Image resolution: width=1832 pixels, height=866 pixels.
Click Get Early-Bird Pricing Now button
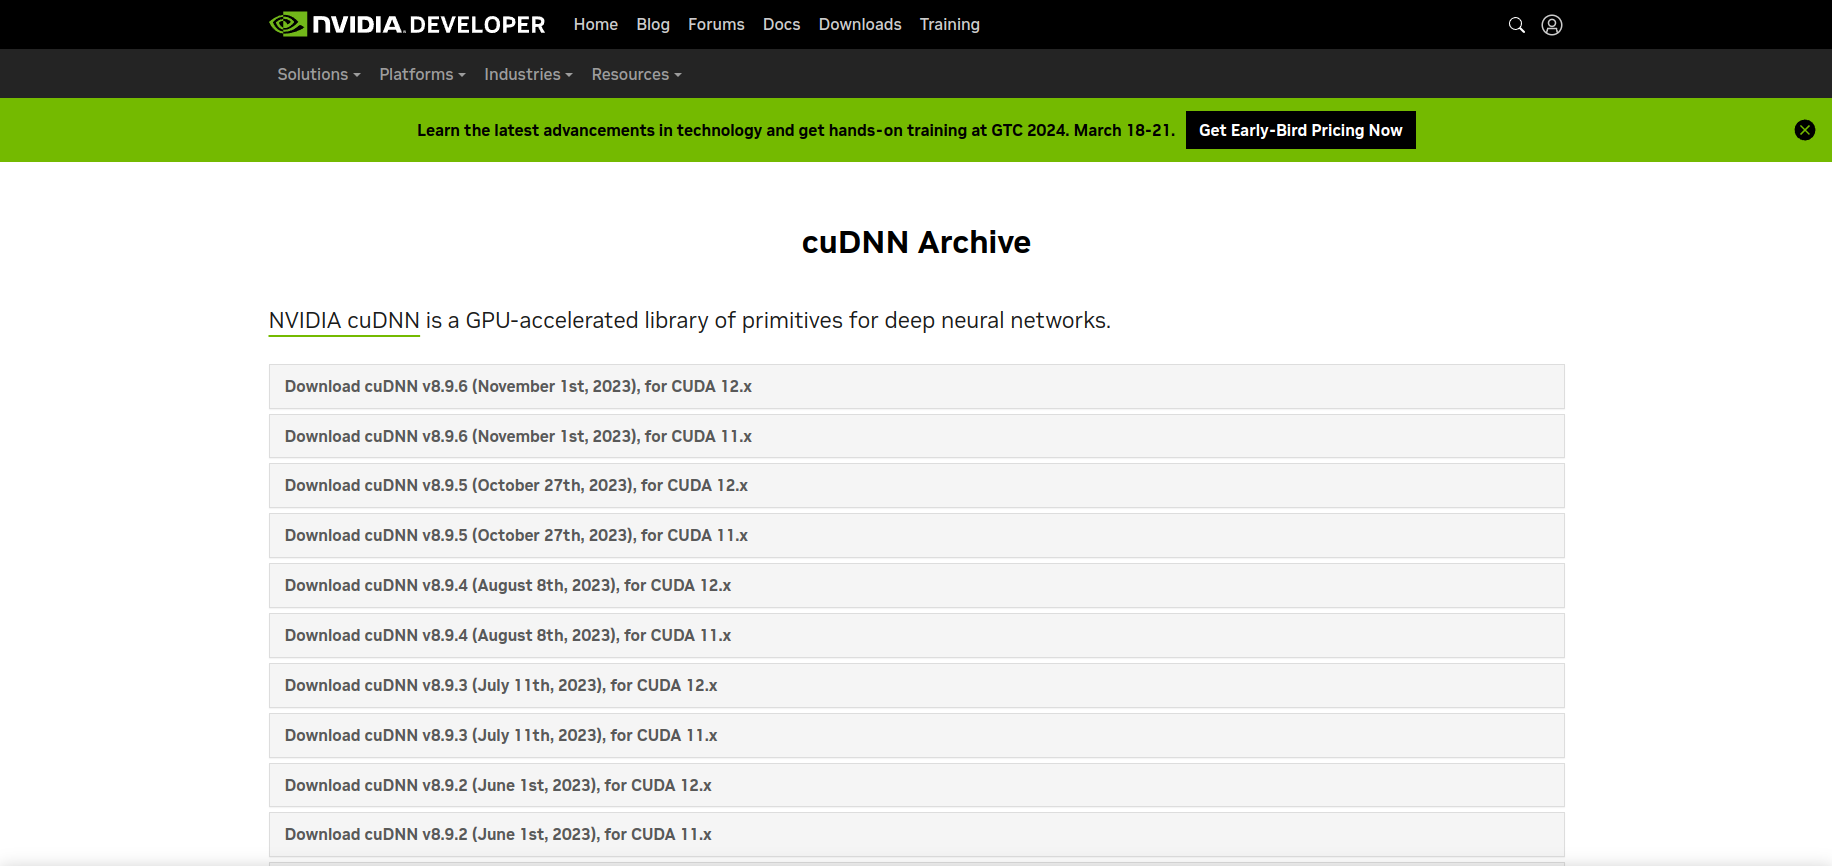click(x=1301, y=130)
